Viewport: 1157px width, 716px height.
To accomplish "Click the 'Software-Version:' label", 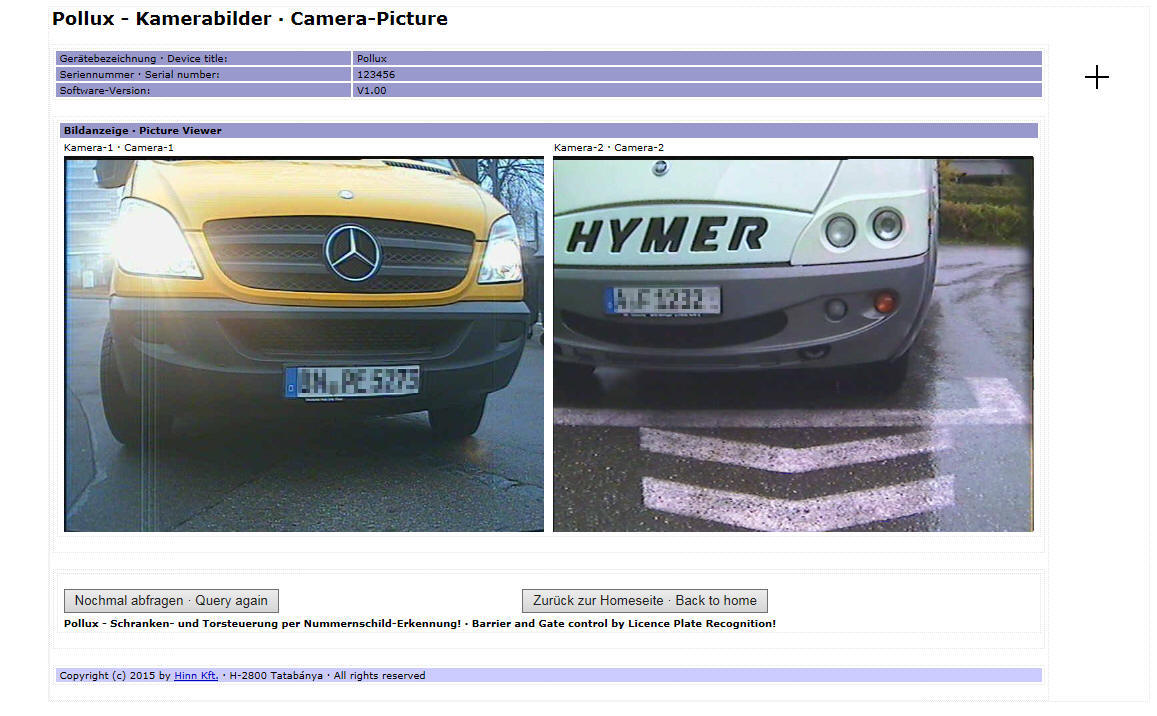I will point(105,91).
